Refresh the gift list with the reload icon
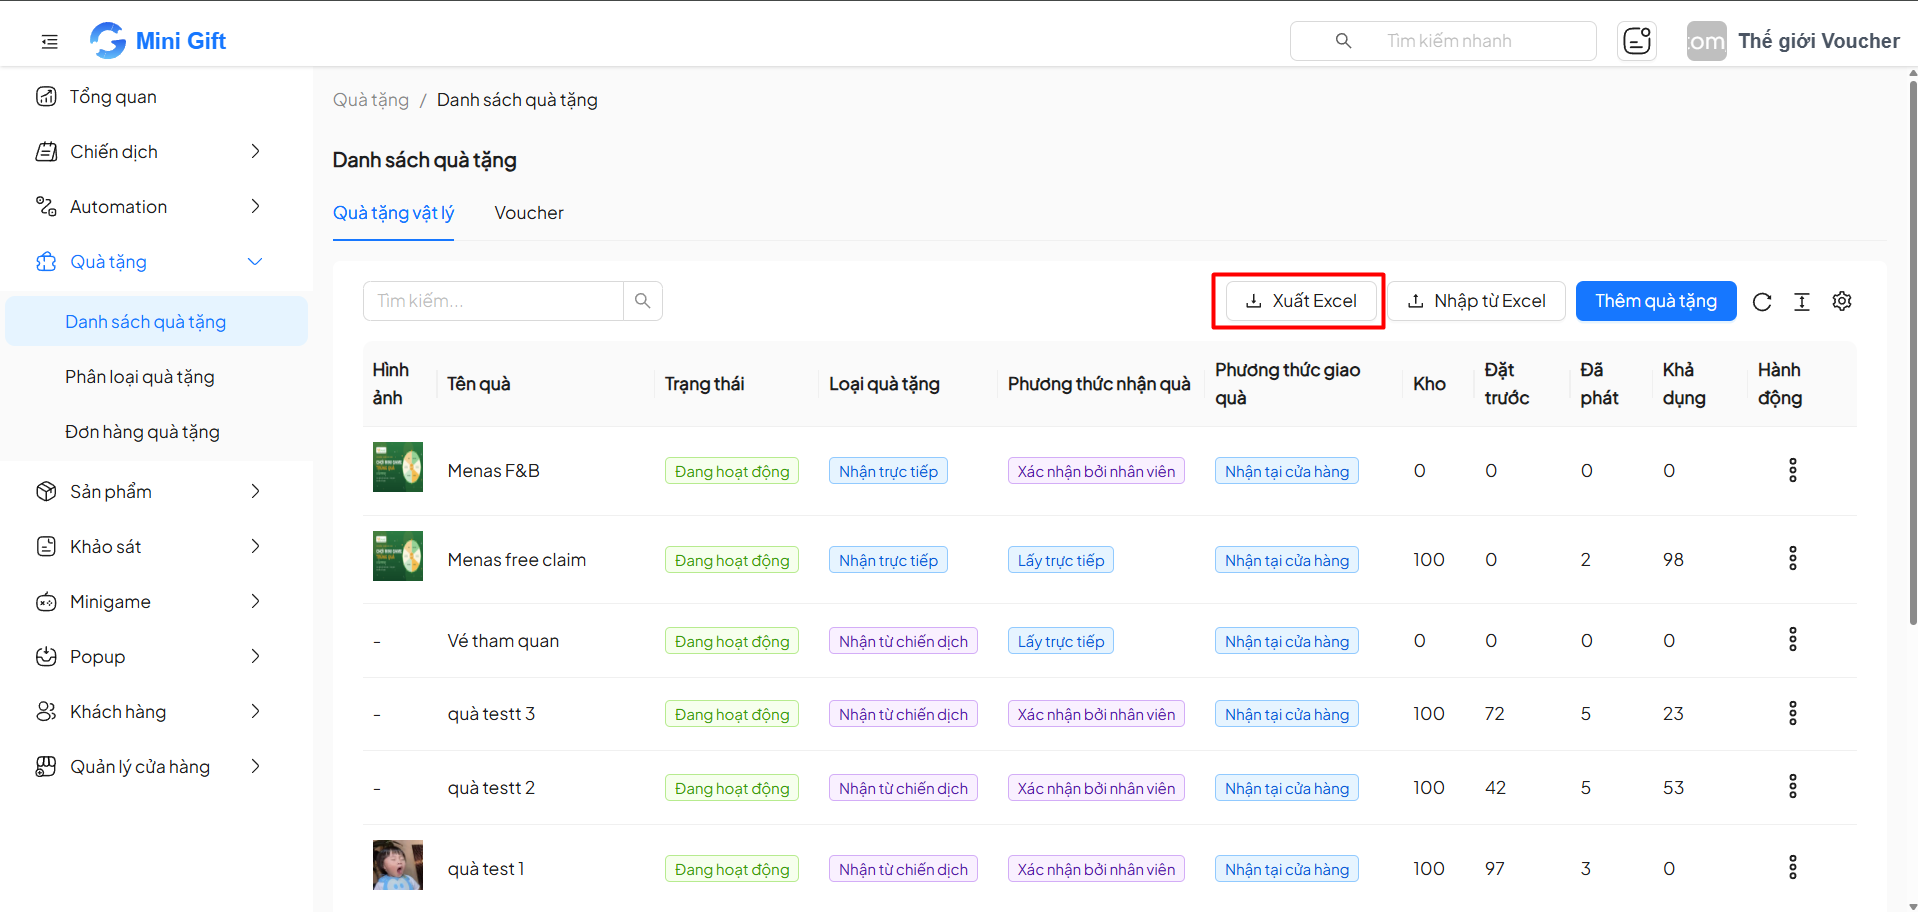This screenshot has height=912, width=1918. [x=1762, y=302]
